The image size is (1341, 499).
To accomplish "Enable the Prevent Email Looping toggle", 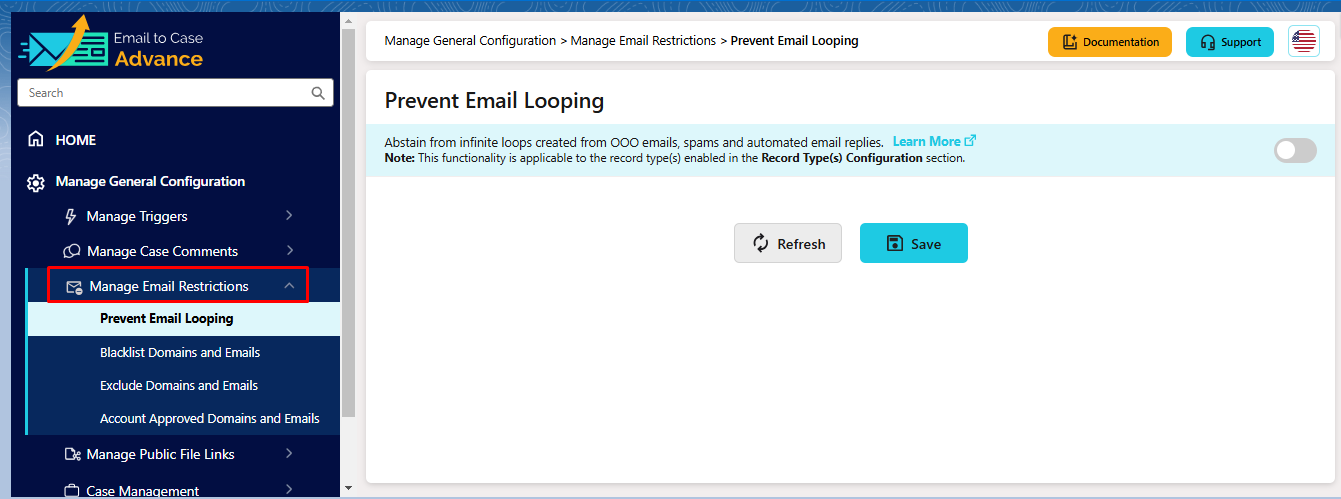I will pos(1295,151).
